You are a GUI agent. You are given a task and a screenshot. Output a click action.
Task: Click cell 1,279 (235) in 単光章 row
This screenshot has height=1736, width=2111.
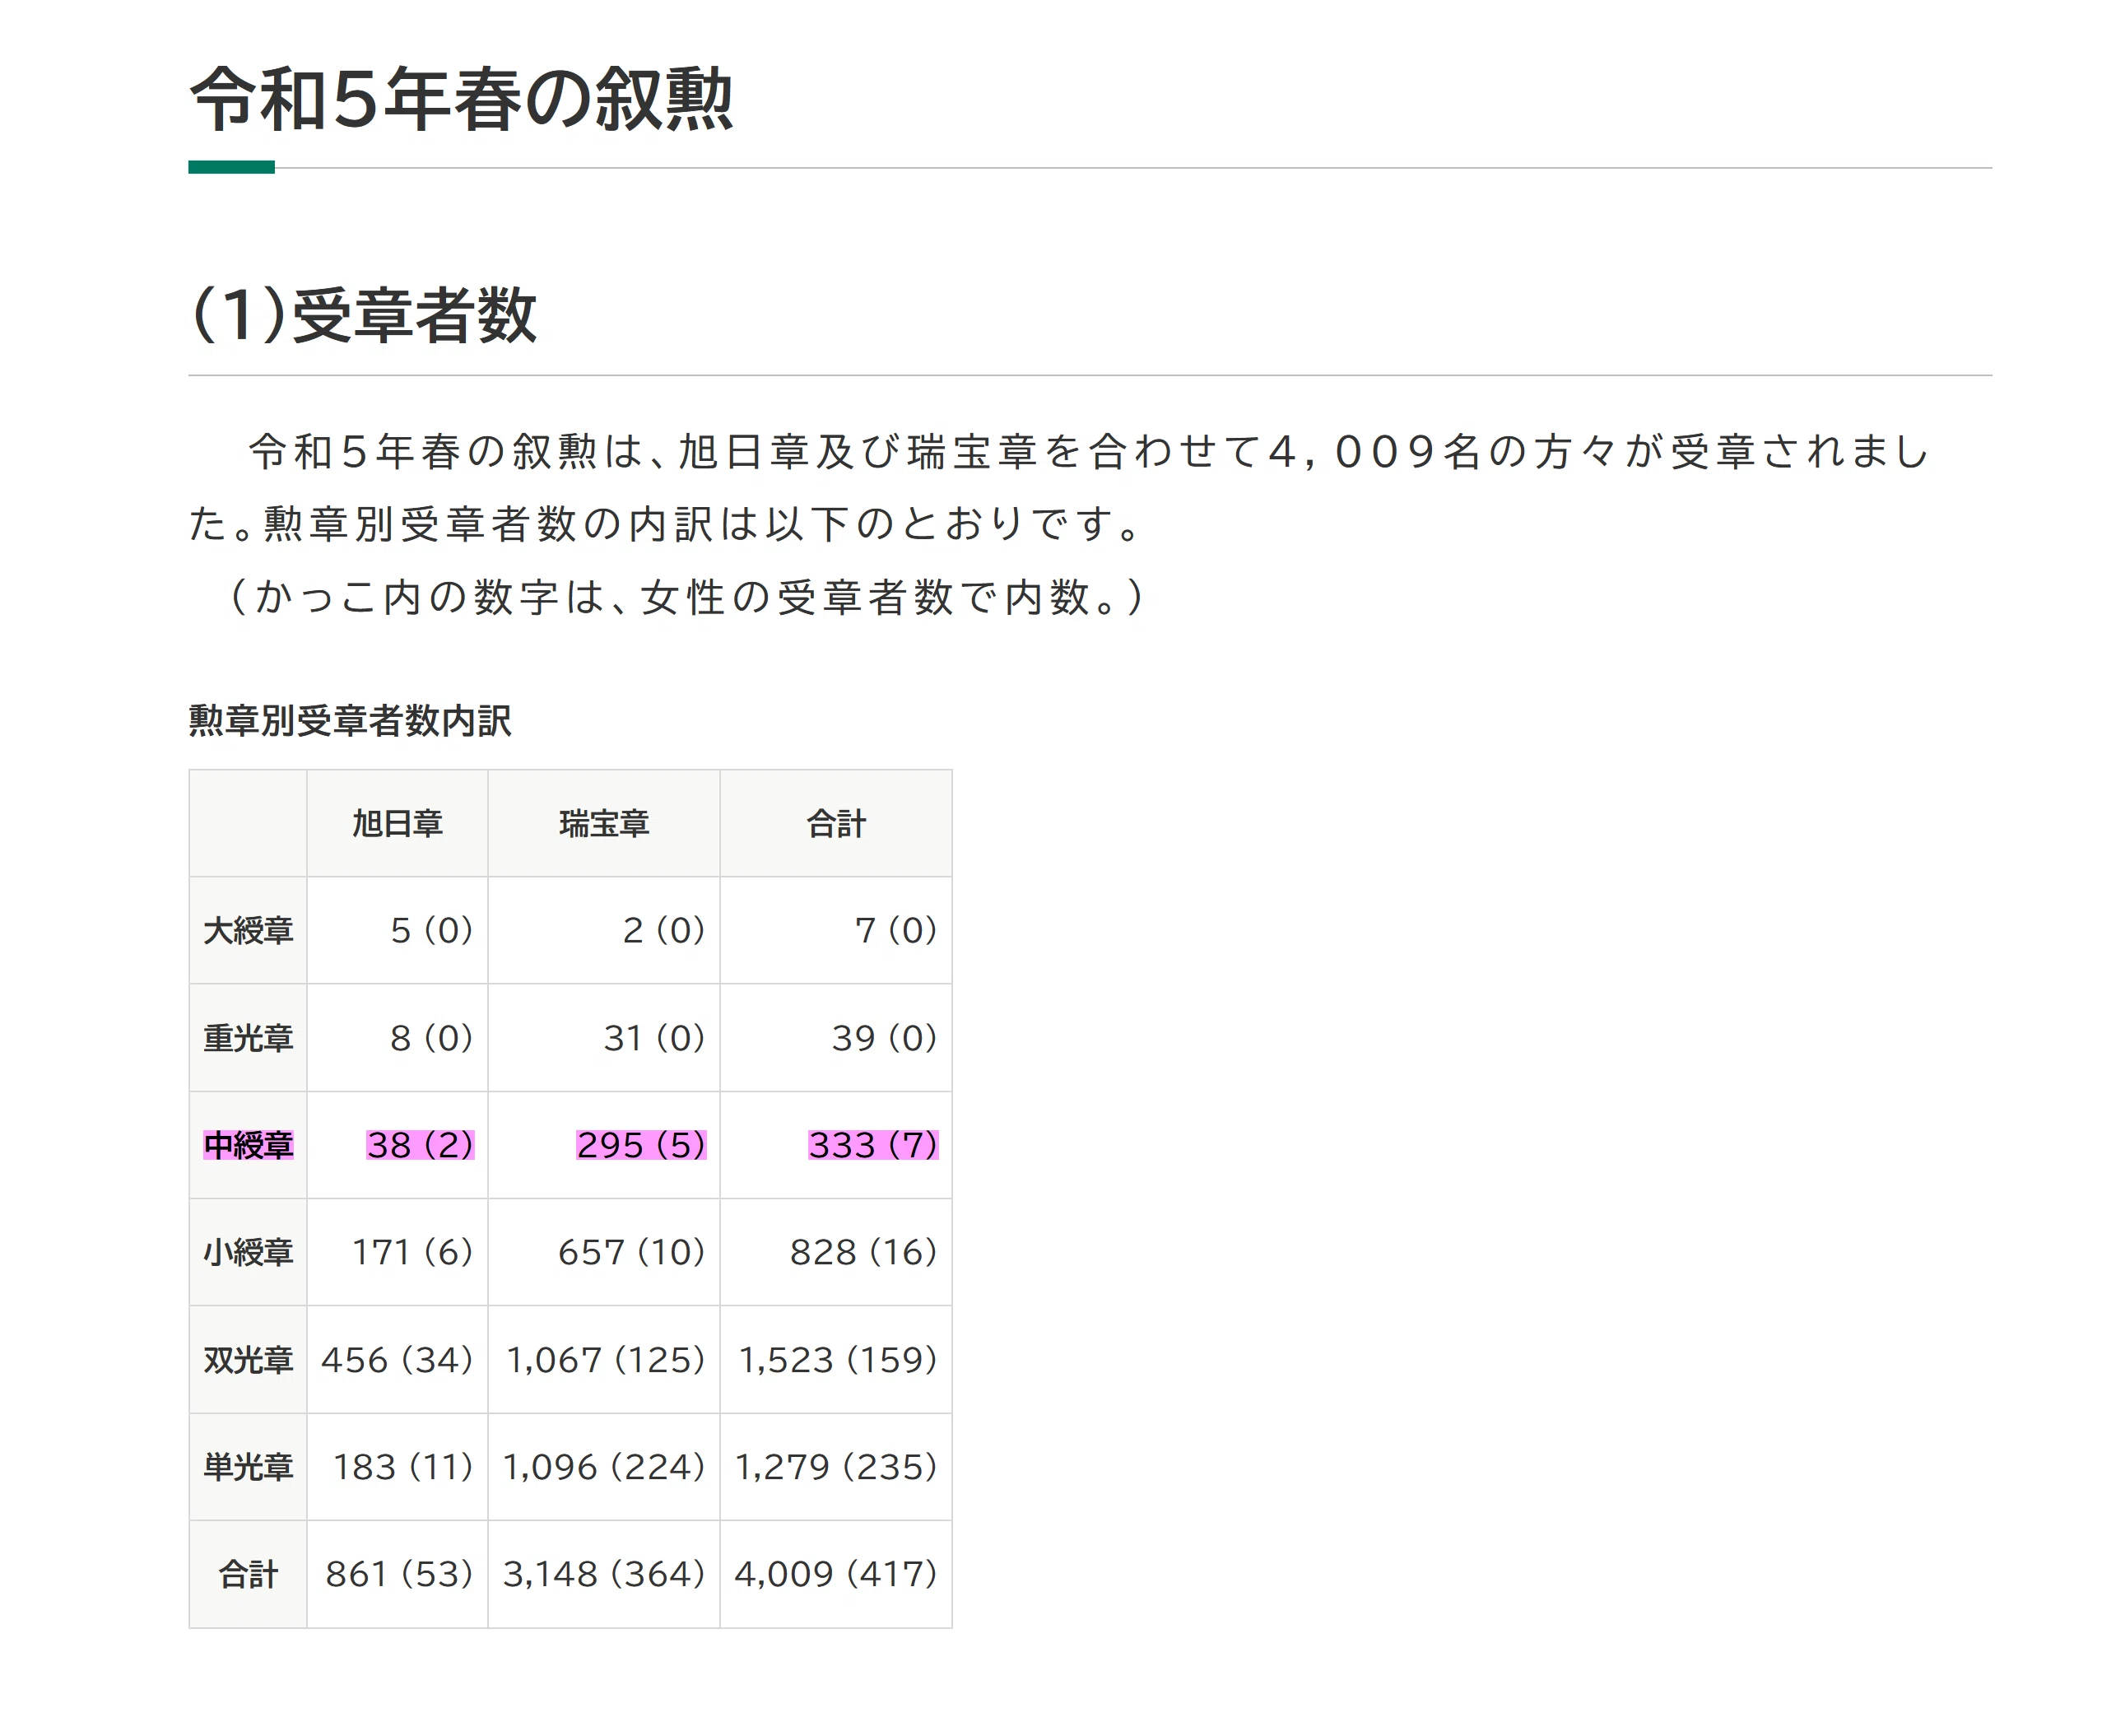pyautogui.click(x=836, y=1467)
